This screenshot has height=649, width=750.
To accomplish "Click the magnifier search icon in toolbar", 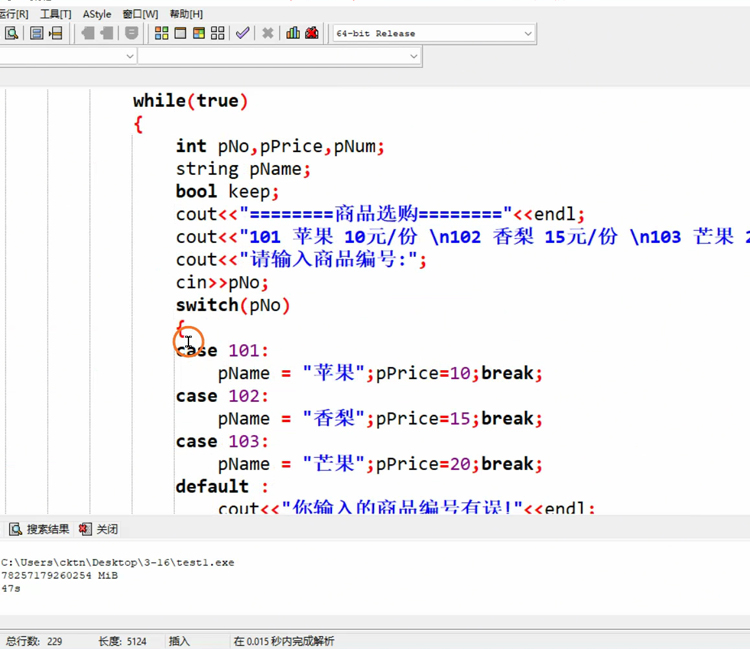I will click(12, 33).
